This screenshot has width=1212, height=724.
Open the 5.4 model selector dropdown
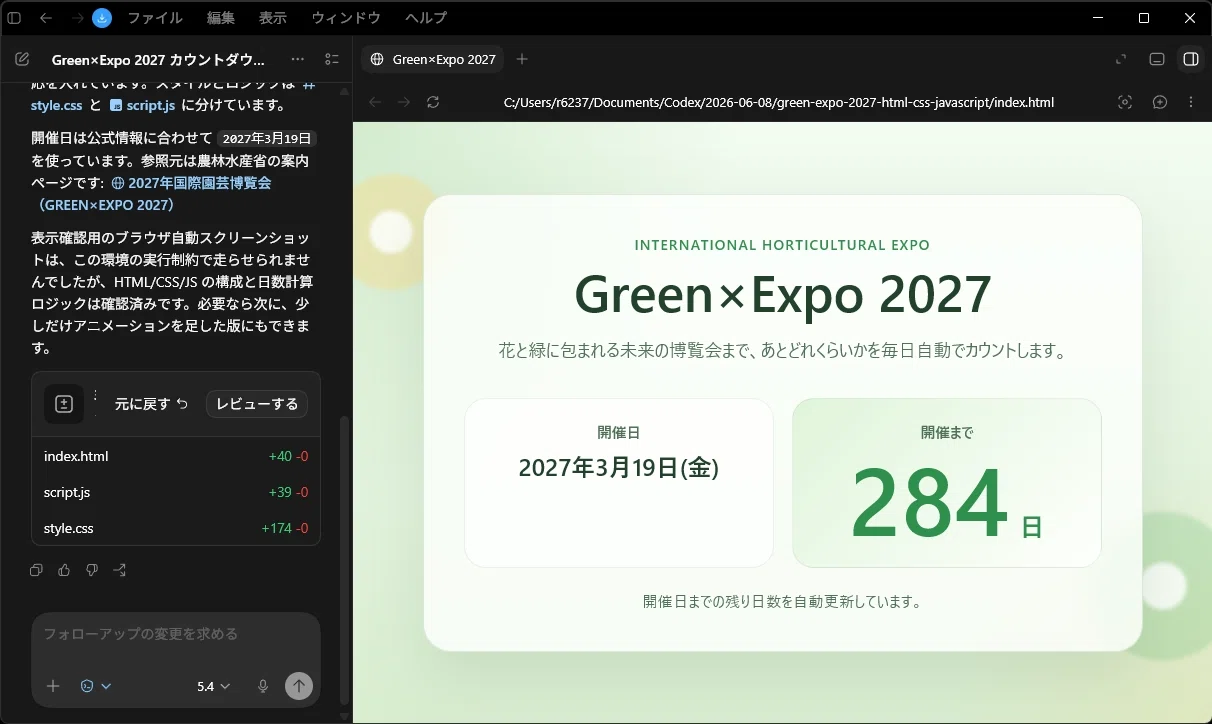pyautogui.click(x=214, y=686)
